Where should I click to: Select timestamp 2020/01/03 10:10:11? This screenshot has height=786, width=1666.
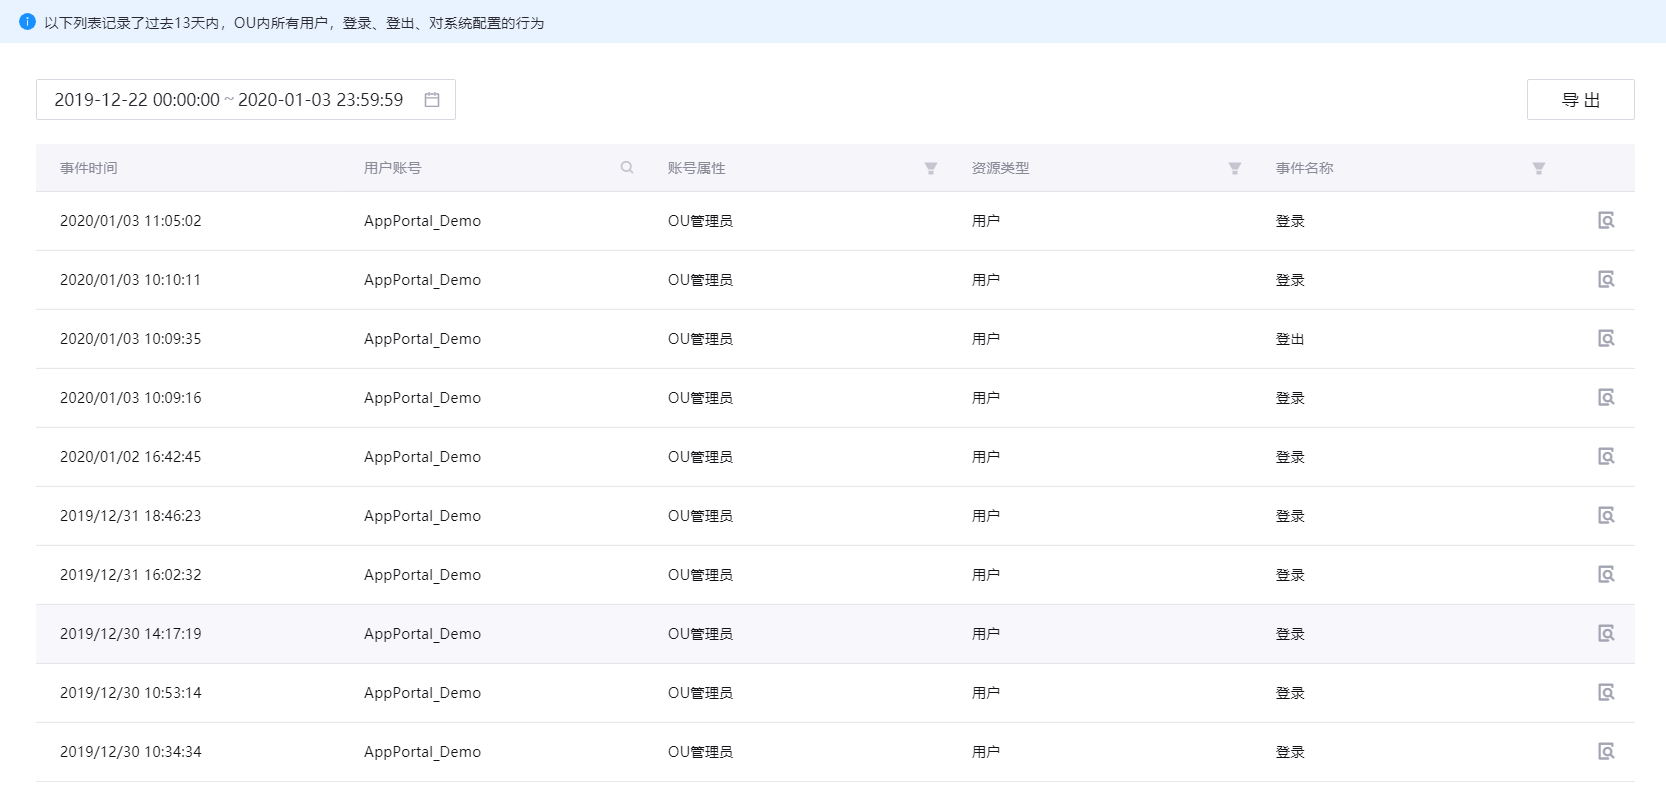[131, 280]
